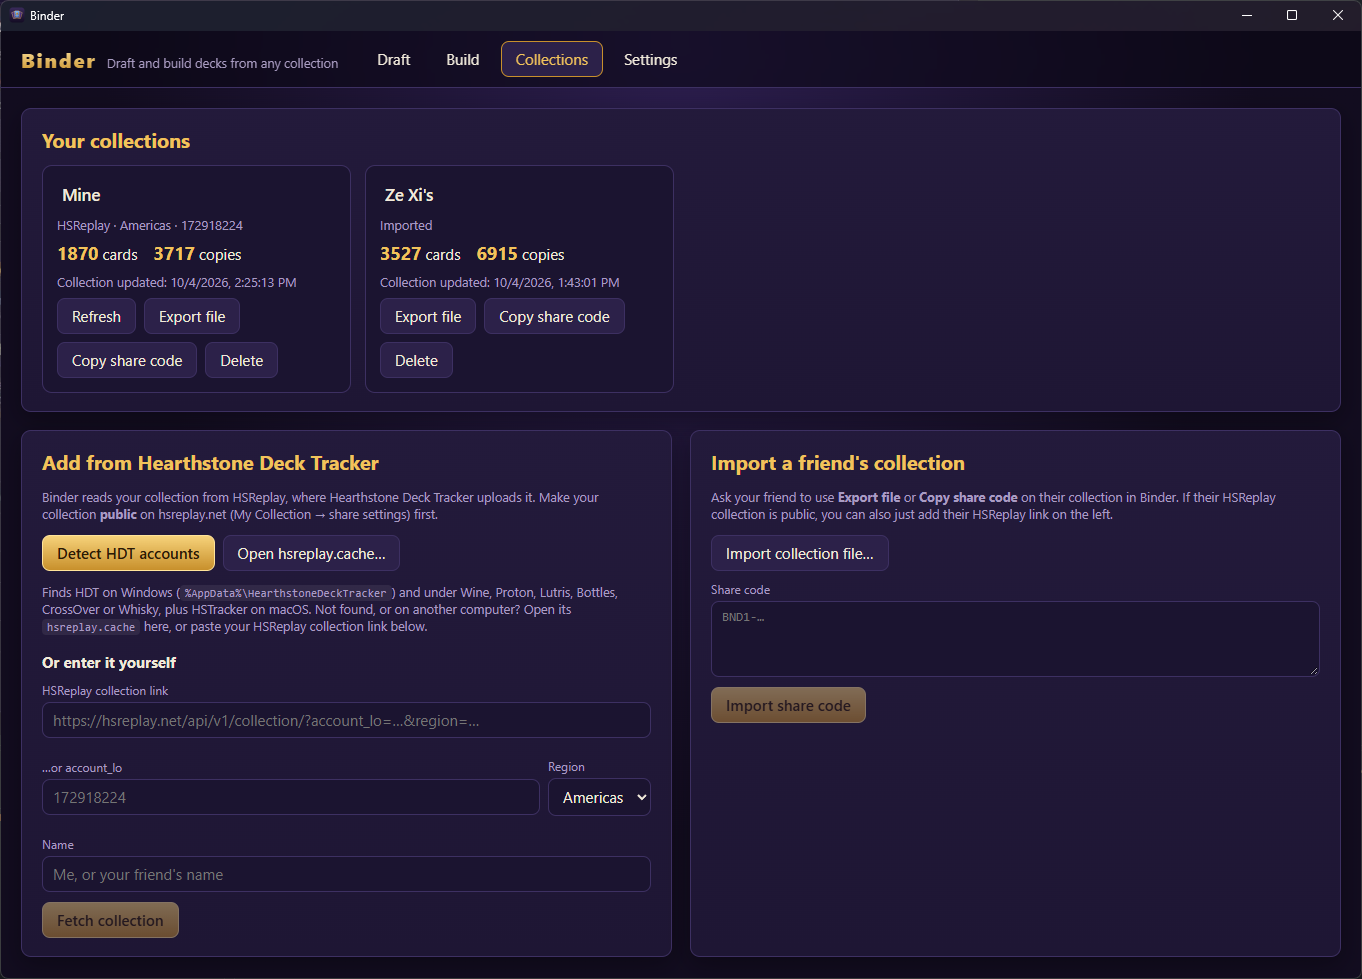Click the '6915 copies' count
The width and height of the screenshot is (1362, 979).
520,254
